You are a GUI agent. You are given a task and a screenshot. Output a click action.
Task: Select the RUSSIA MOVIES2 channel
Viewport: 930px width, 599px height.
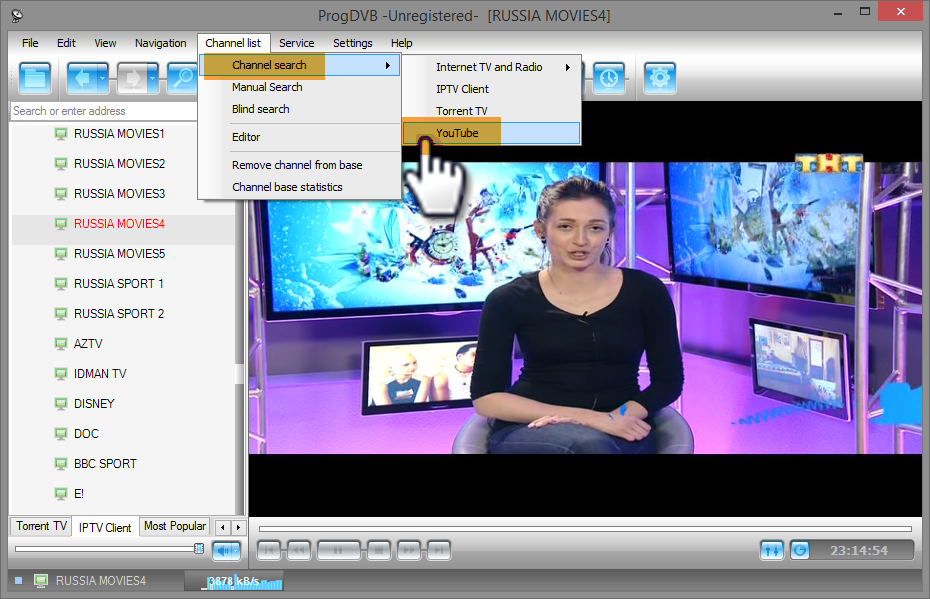(x=123, y=164)
